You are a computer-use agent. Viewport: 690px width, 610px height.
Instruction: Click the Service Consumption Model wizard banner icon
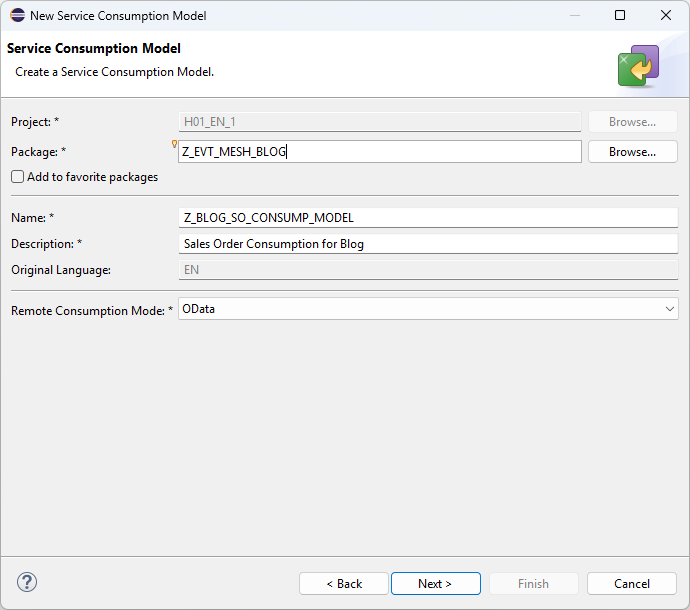[638, 66]
